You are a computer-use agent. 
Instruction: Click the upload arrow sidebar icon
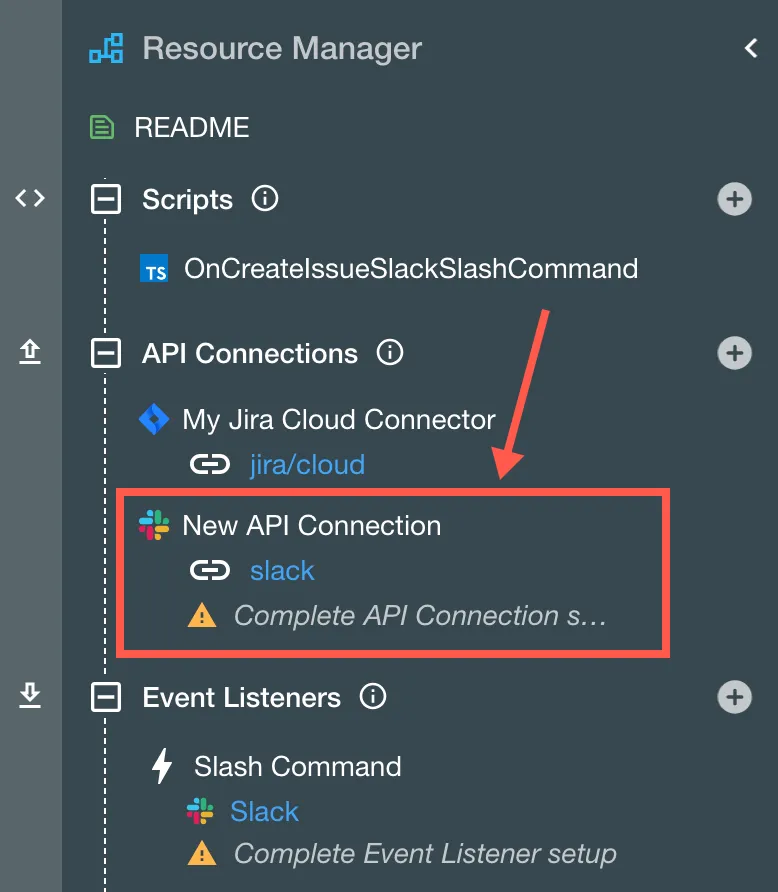point(30,352)
